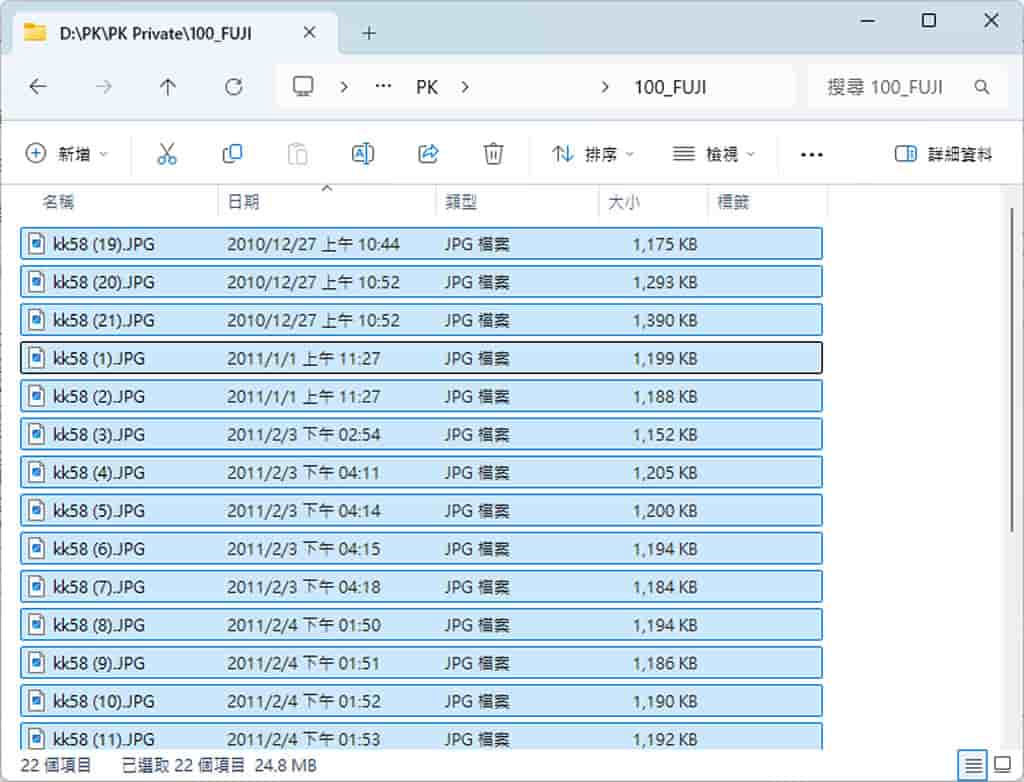Viewport: 1024px width, 782px height.
Task: Open the 排序 (Sort) dropdown
Action: click(x=593, y=154)
